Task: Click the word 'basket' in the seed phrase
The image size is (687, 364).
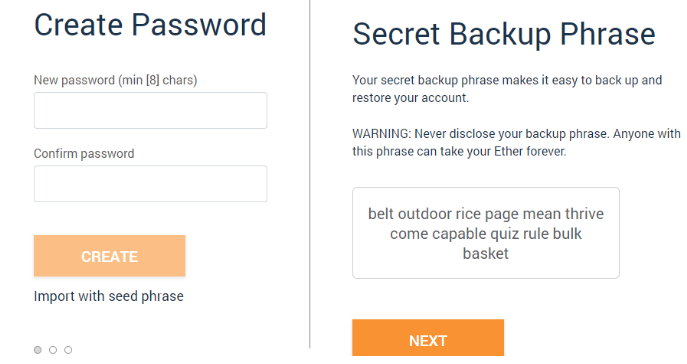Action: tap(485, 254)
